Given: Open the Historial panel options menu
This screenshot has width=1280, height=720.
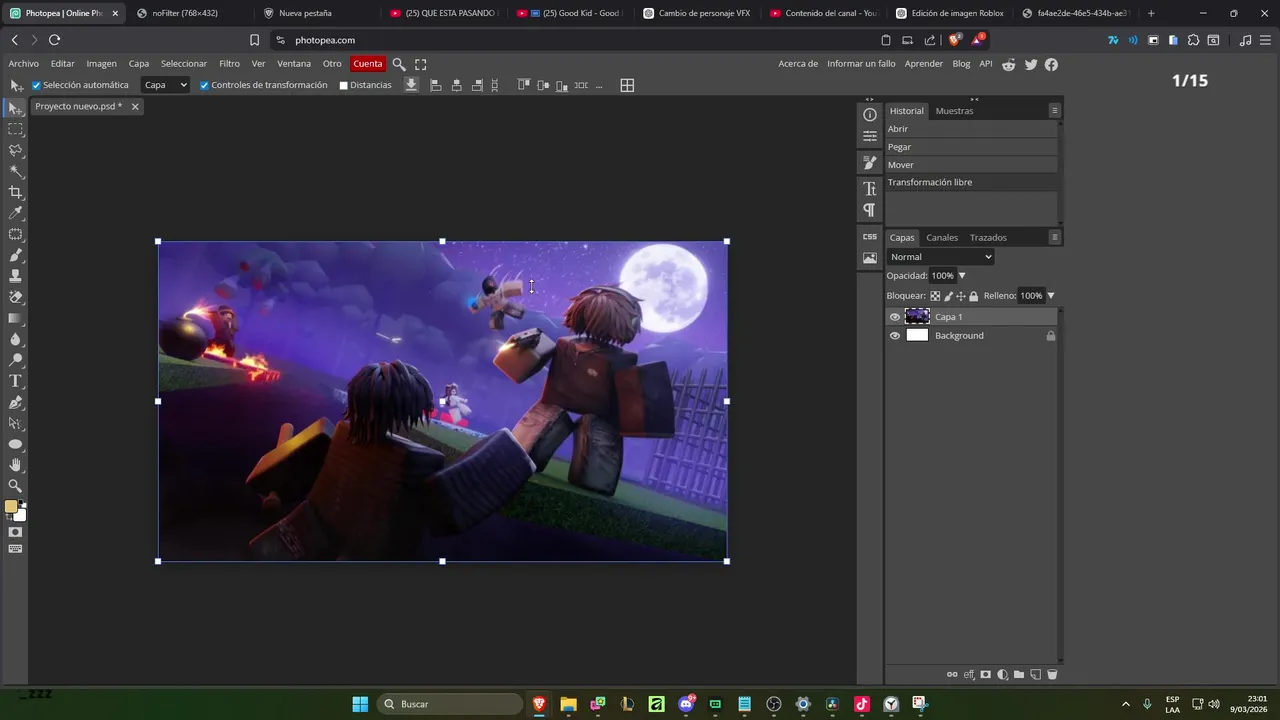Looking at the screenshot, I should 1054,111.
